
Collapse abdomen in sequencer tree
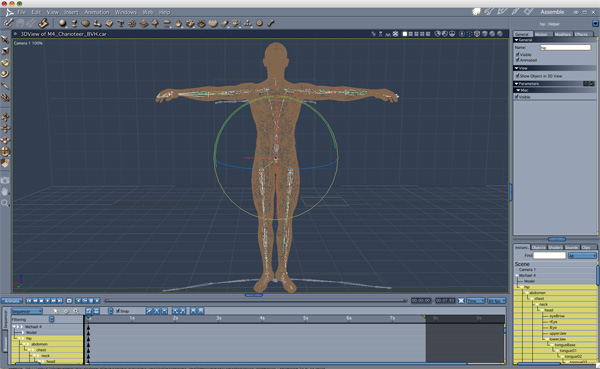coord(24,344)
